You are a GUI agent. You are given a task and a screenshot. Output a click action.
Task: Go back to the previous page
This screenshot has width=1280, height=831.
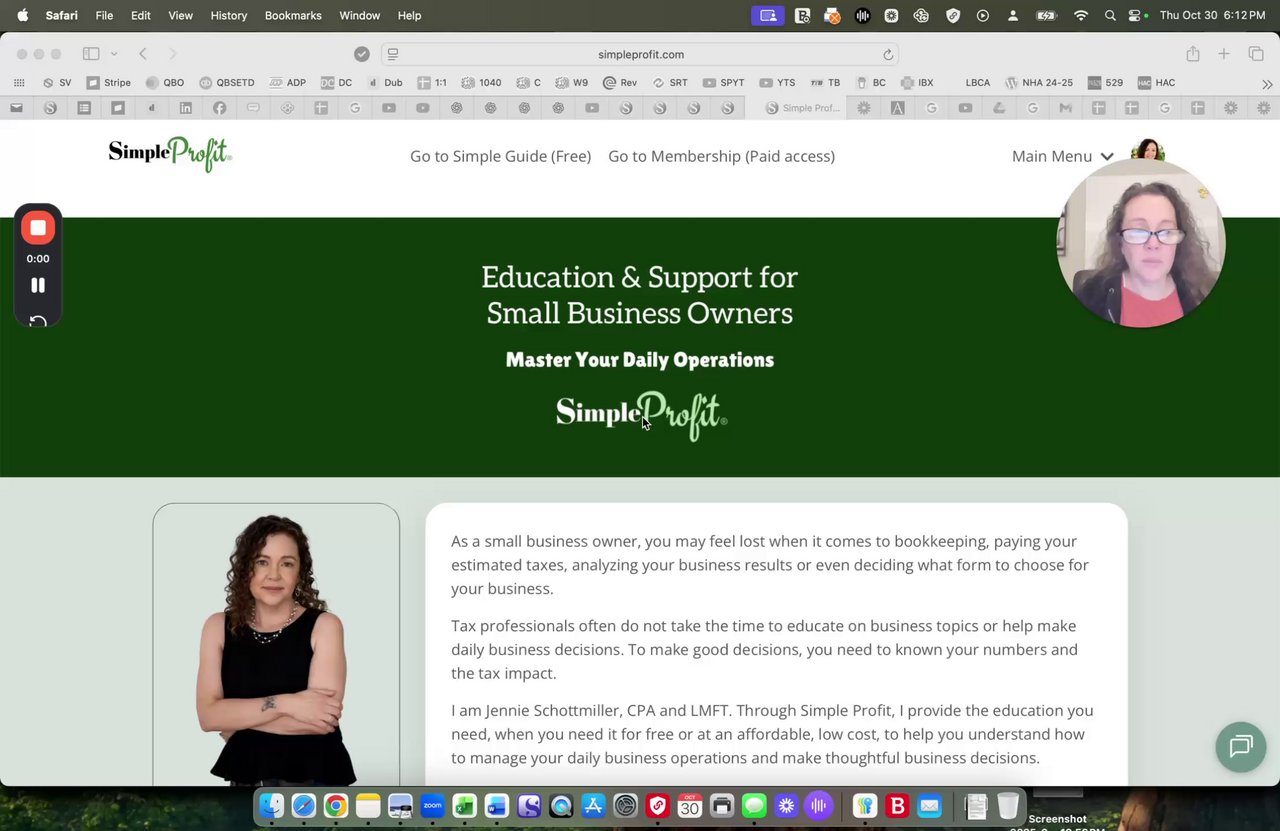tap(143, 54)
